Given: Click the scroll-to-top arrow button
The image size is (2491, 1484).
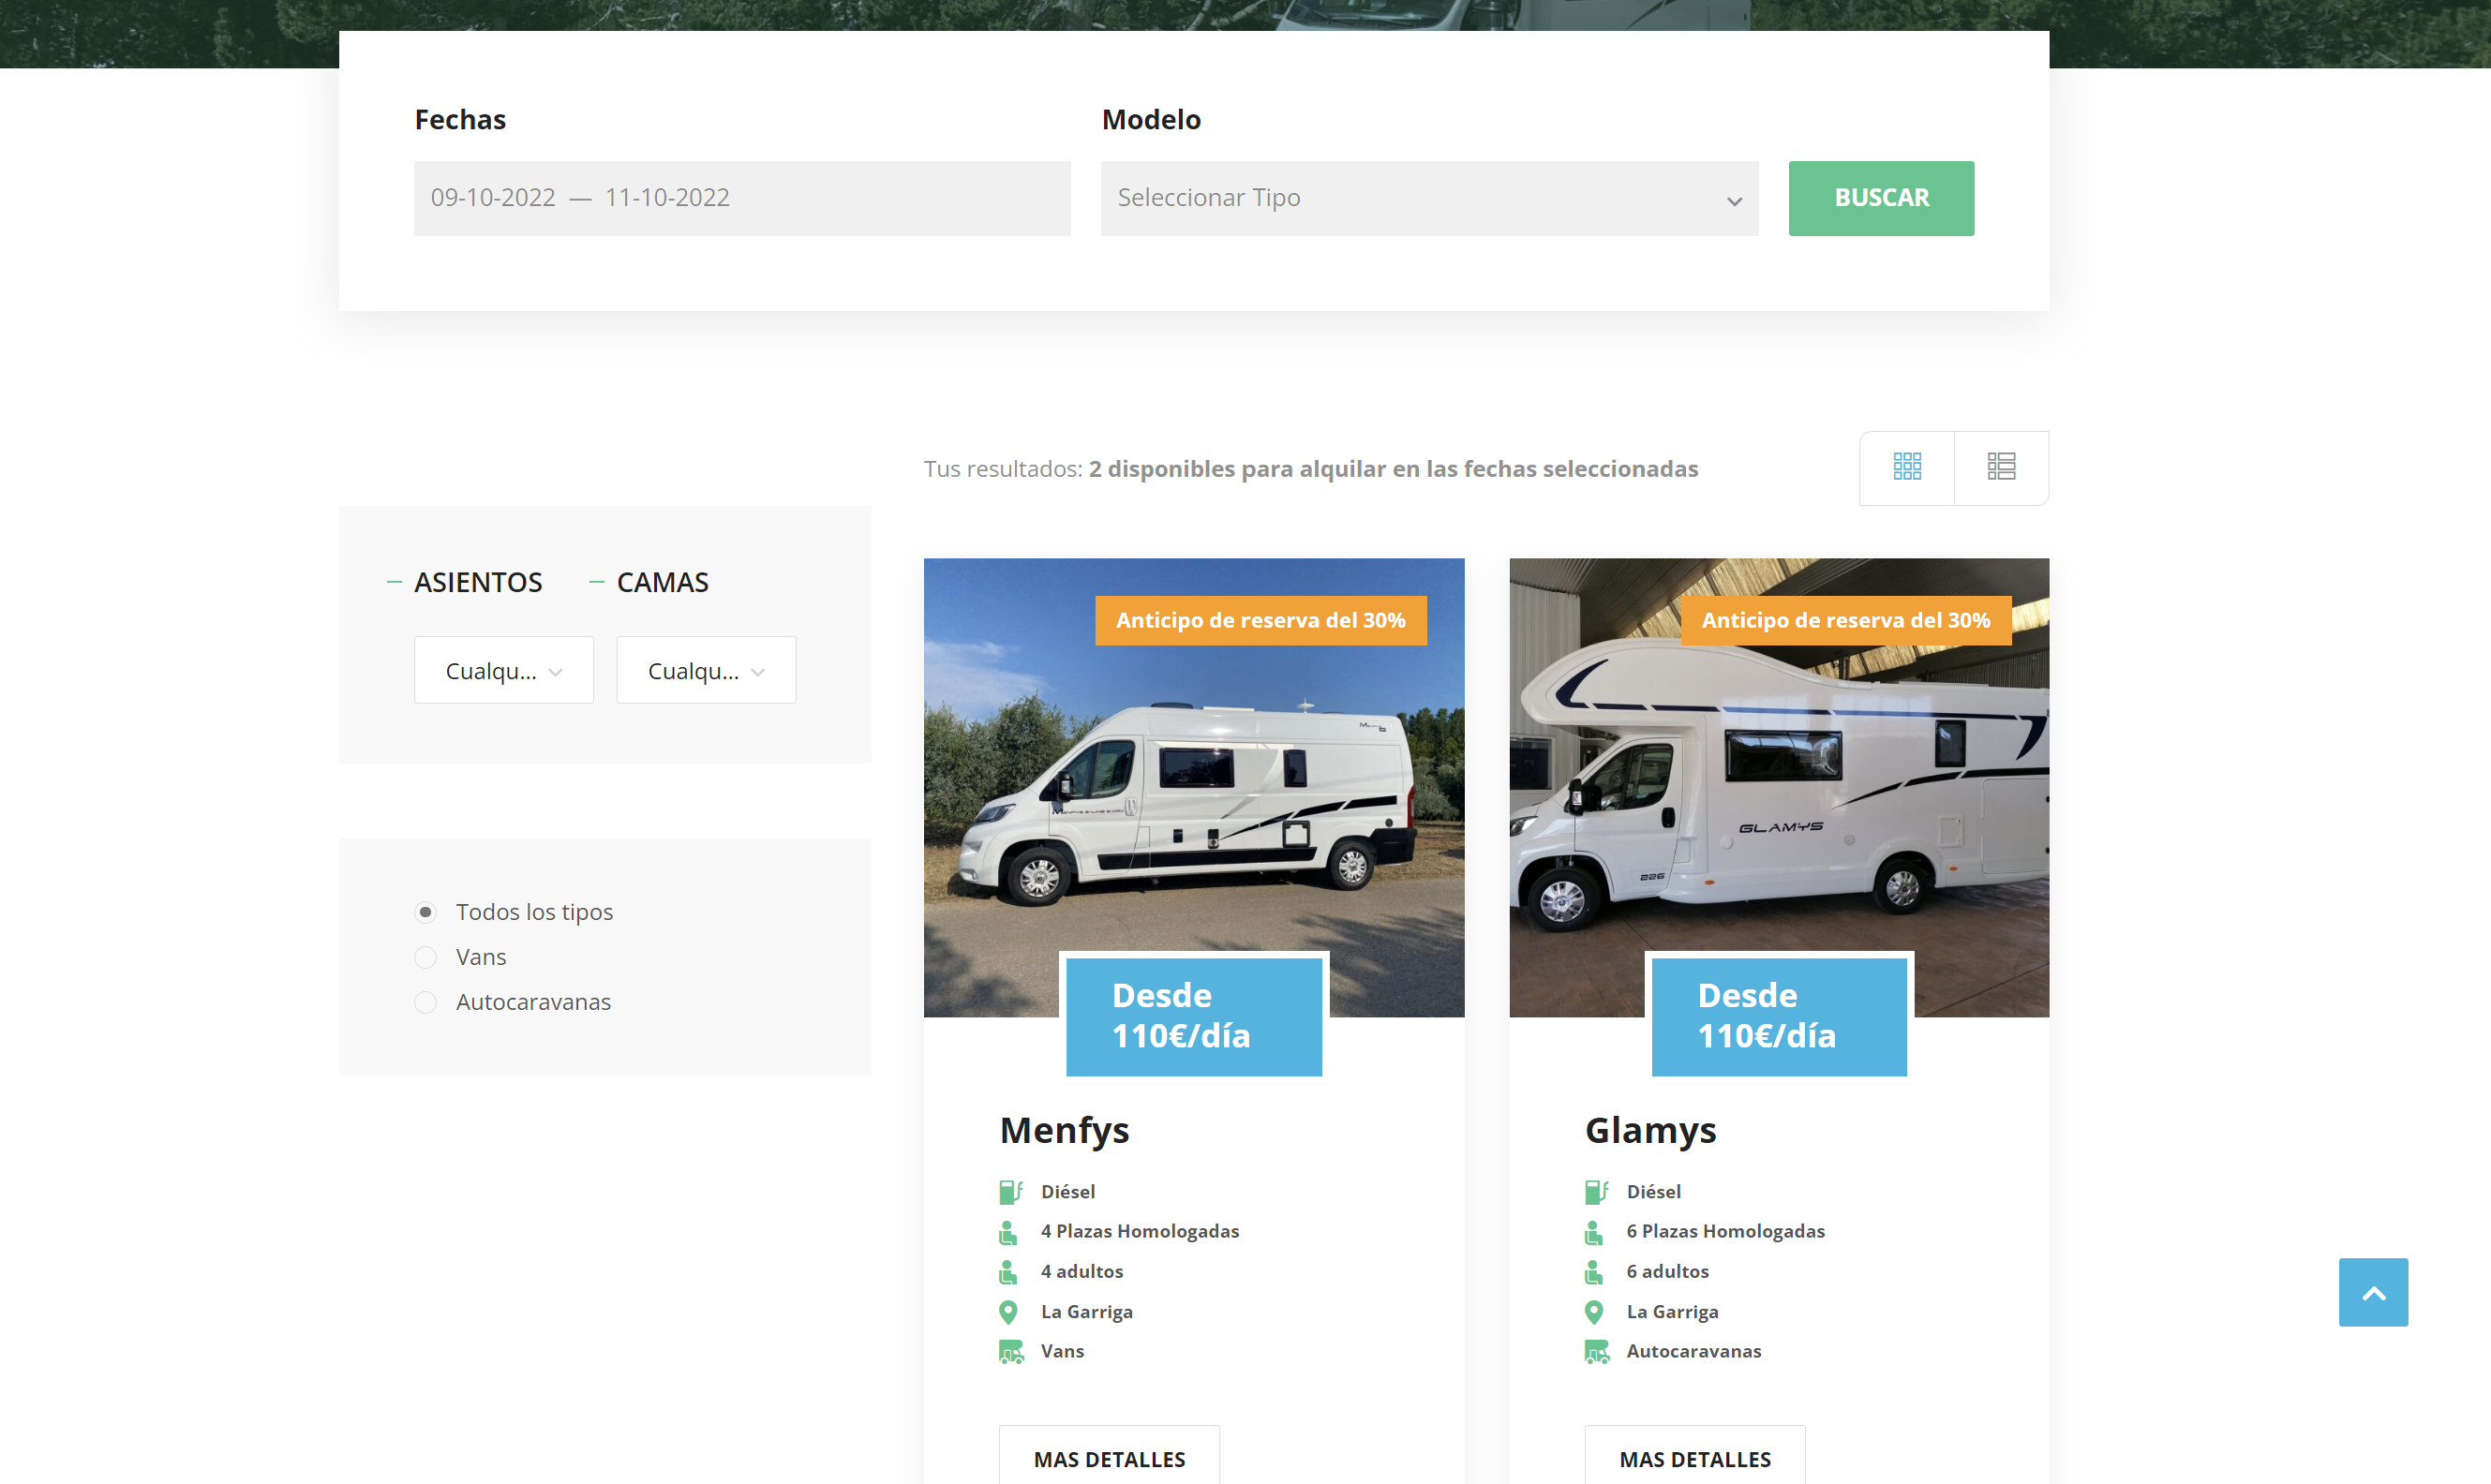Looking at the screenshot, I should pyautogui.click(x=2372, y=1292).
